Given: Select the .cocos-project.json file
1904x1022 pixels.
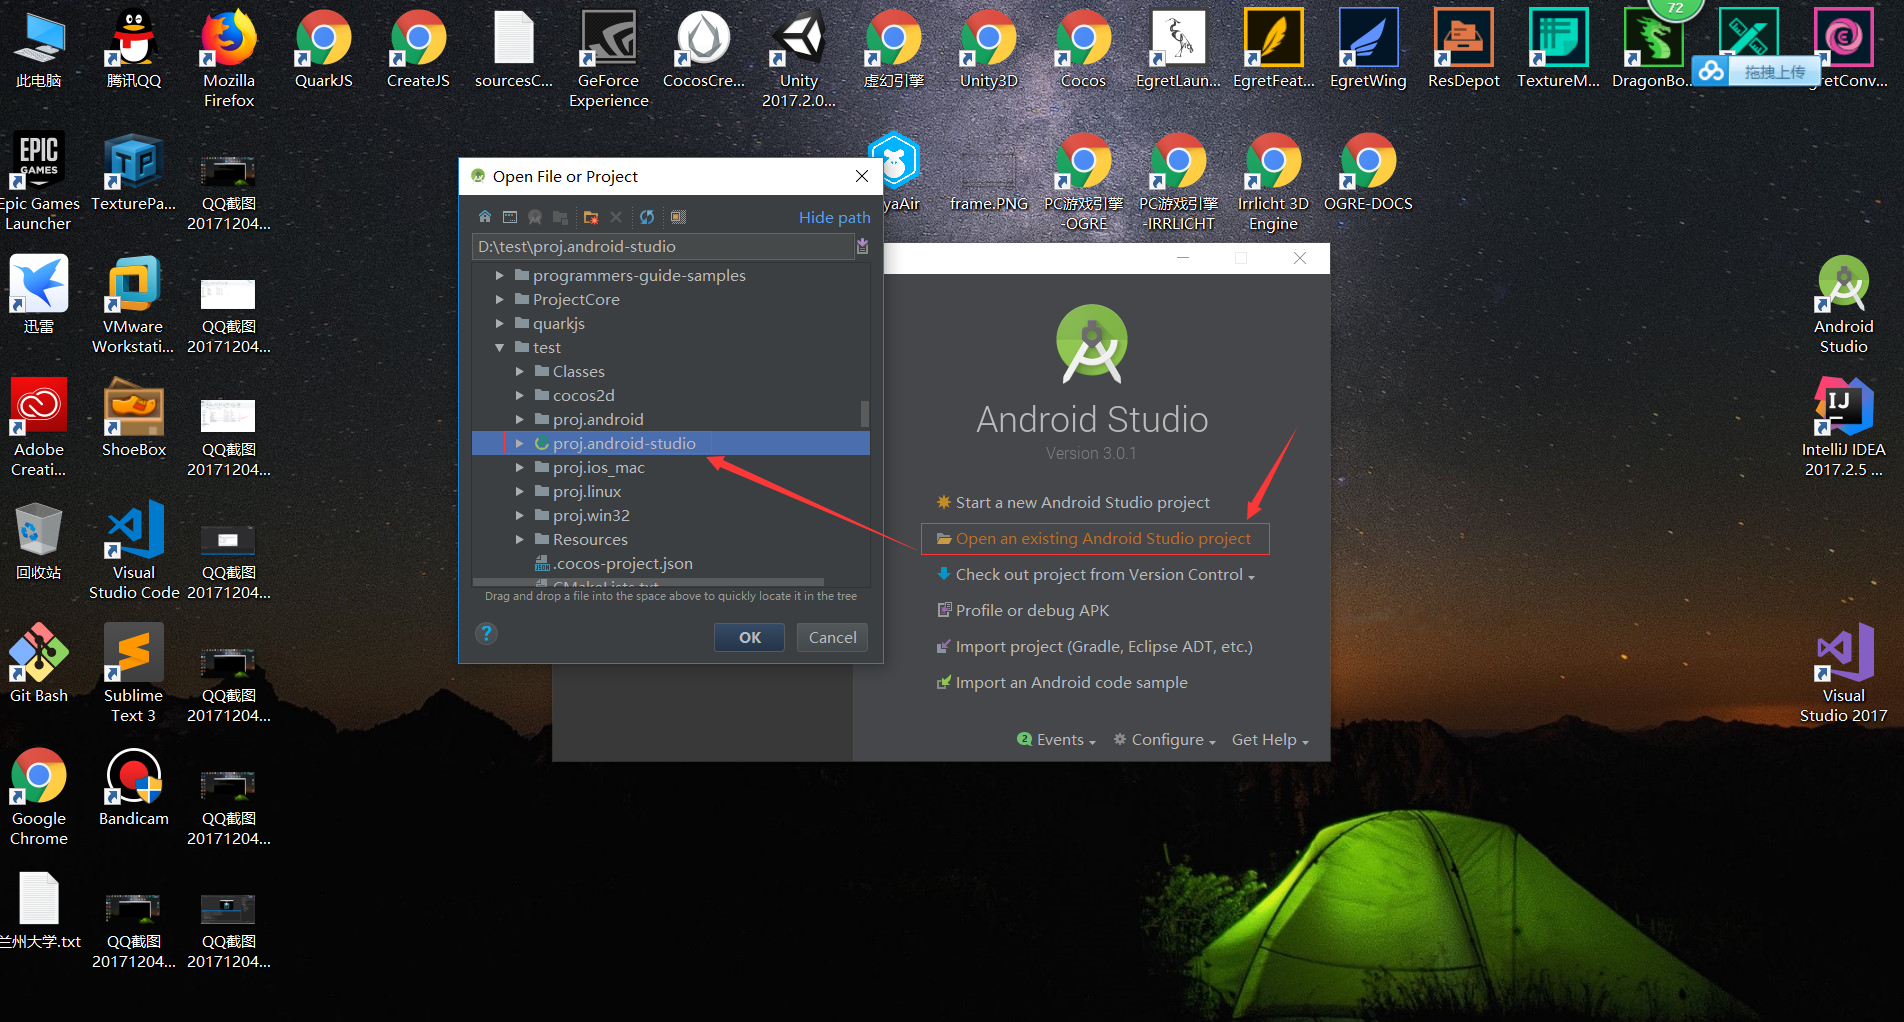Looking at the screenshot, I should point(671,563).
